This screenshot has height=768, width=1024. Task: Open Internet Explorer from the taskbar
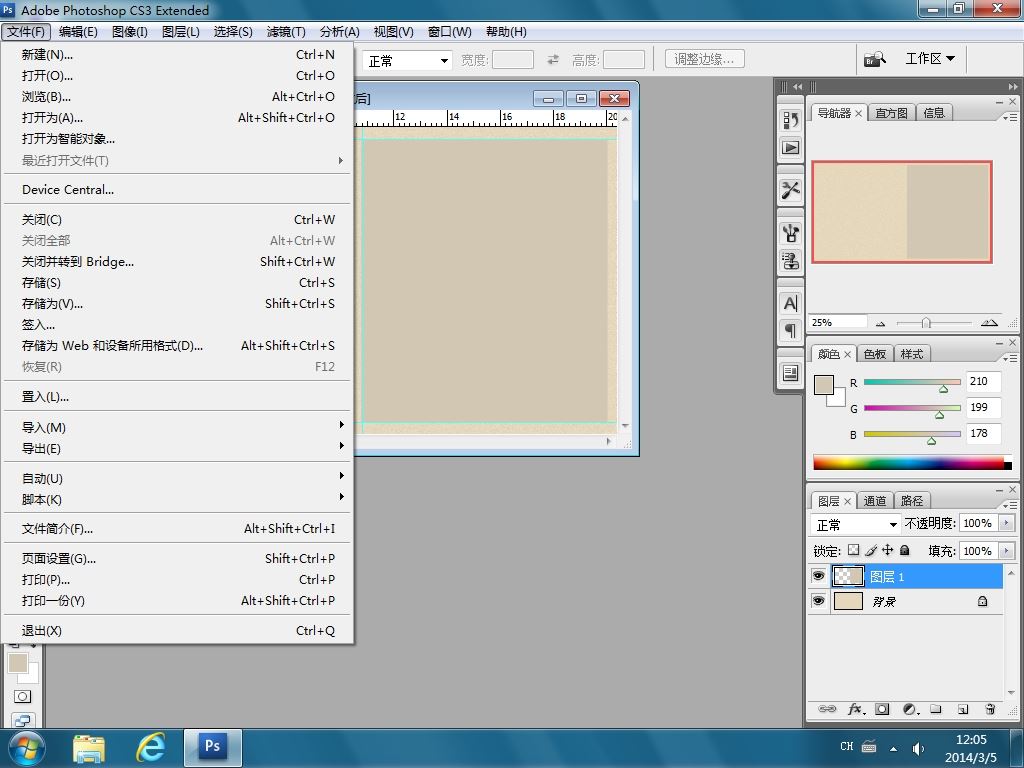[150, 747]
